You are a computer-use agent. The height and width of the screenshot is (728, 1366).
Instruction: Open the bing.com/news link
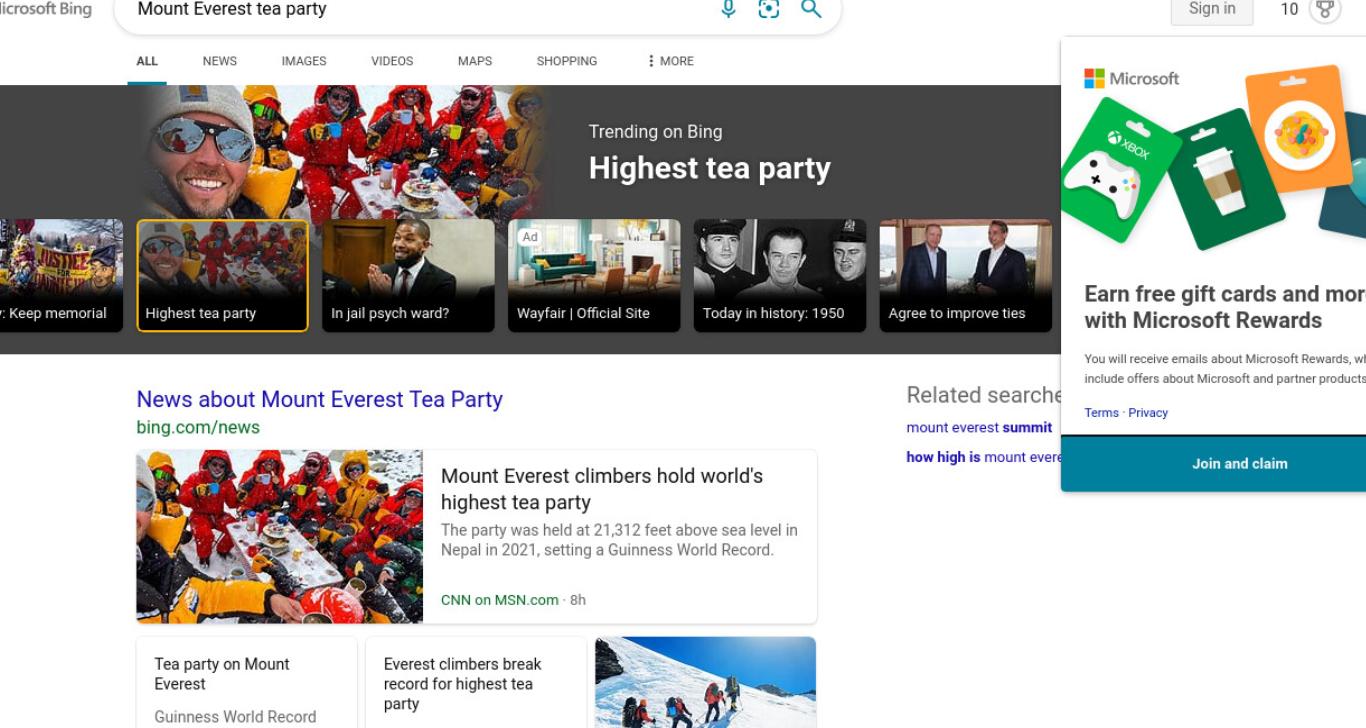coord(198,427)
